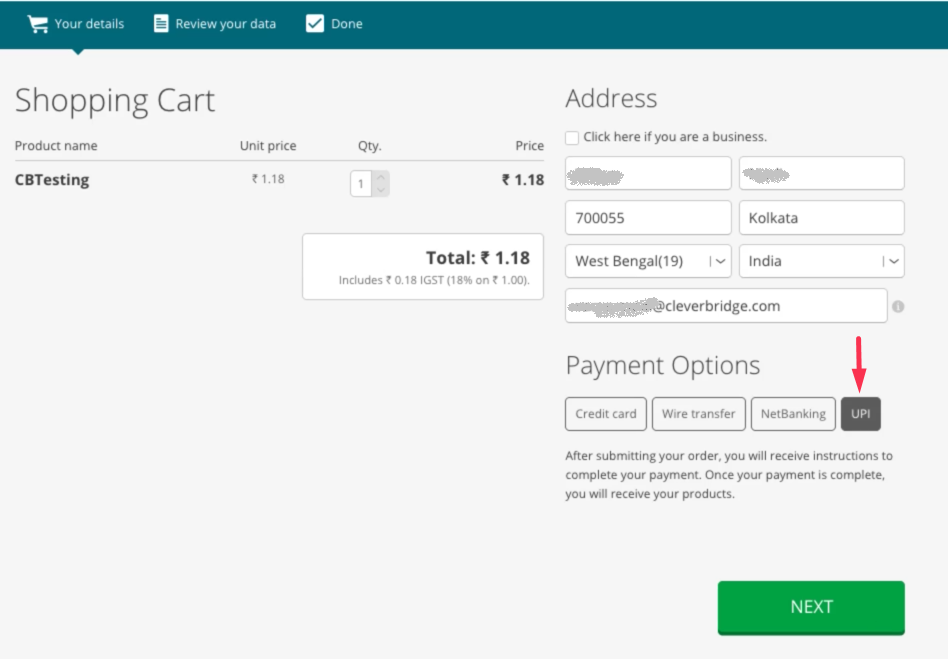Select Credit card payment option
Screen dimensions: 948x659
(x=605, y=413)
